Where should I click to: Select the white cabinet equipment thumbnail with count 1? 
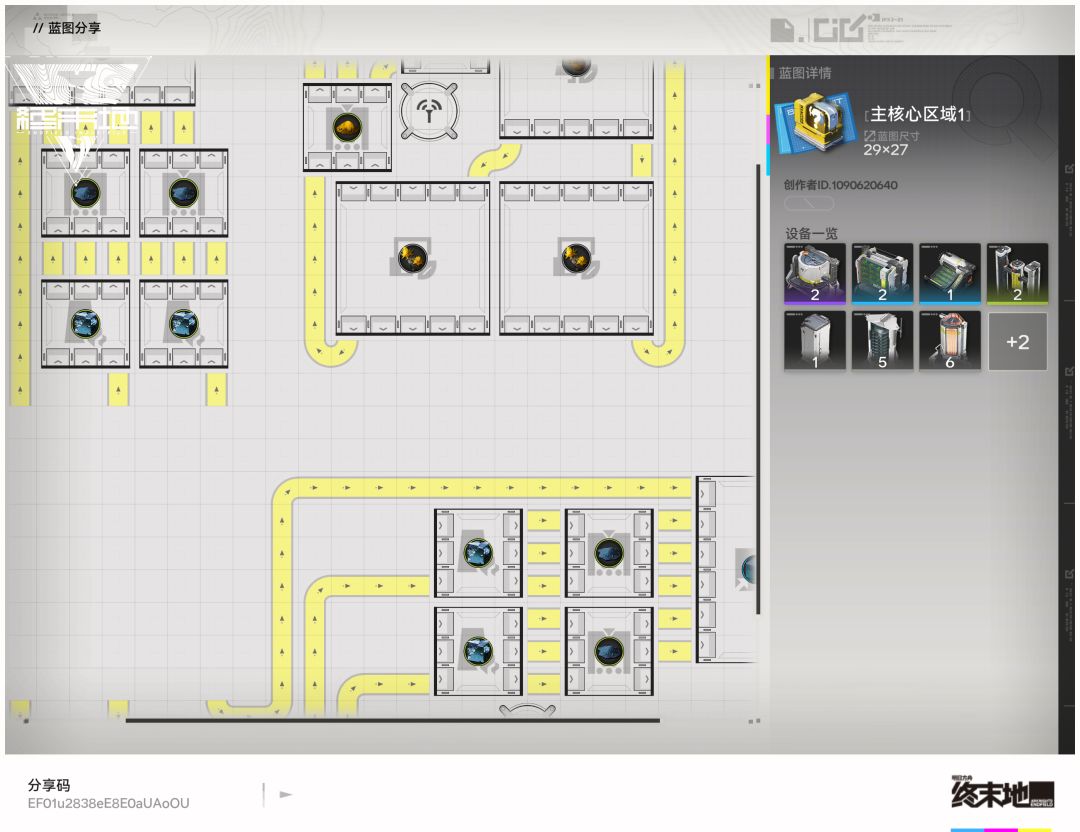point(815,341)
